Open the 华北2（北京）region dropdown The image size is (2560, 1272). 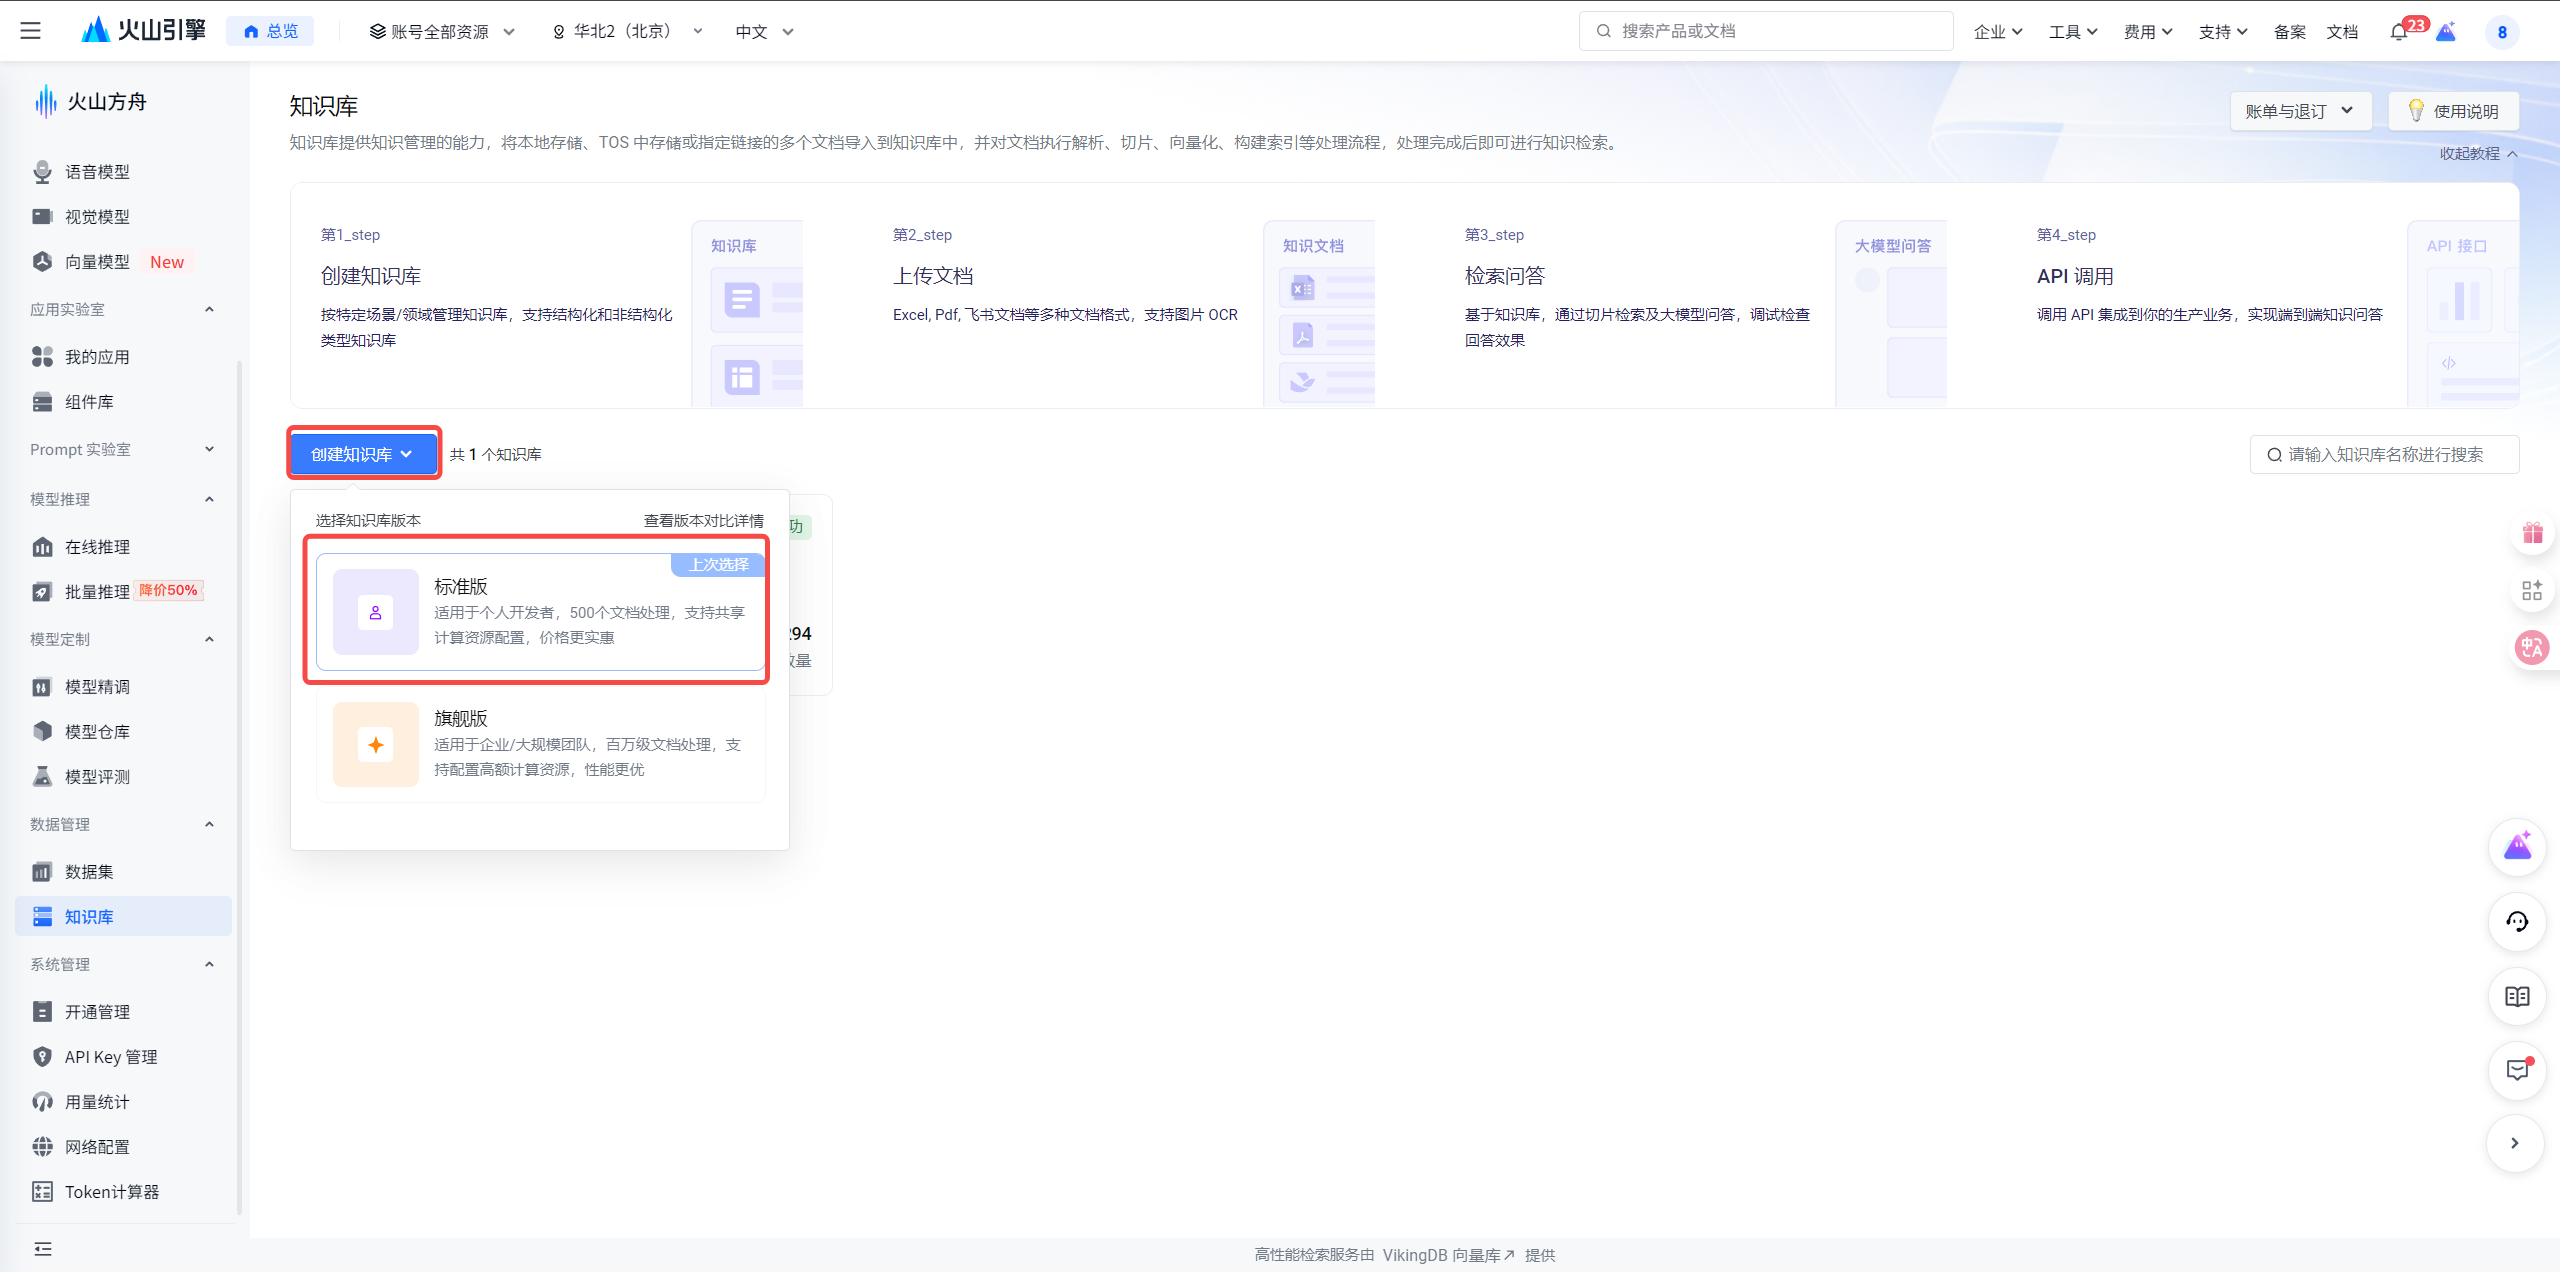[x=627, y=32]
